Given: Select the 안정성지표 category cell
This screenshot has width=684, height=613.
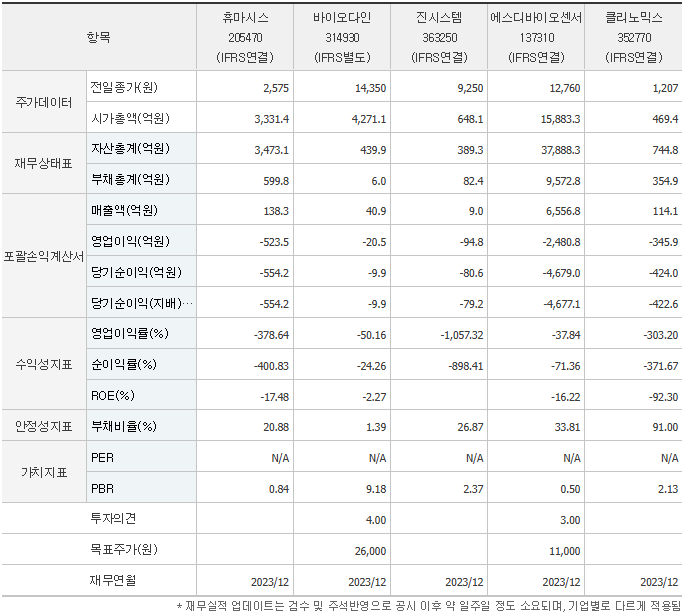Looking at the screenshot, I should click(44, 426).
